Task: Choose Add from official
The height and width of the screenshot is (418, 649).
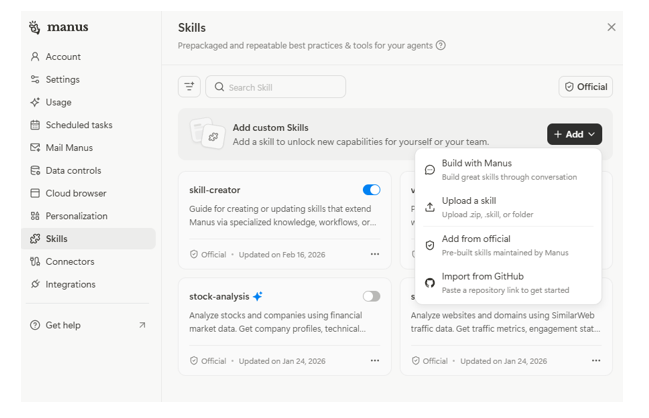Action: click(x=508, y=245)
